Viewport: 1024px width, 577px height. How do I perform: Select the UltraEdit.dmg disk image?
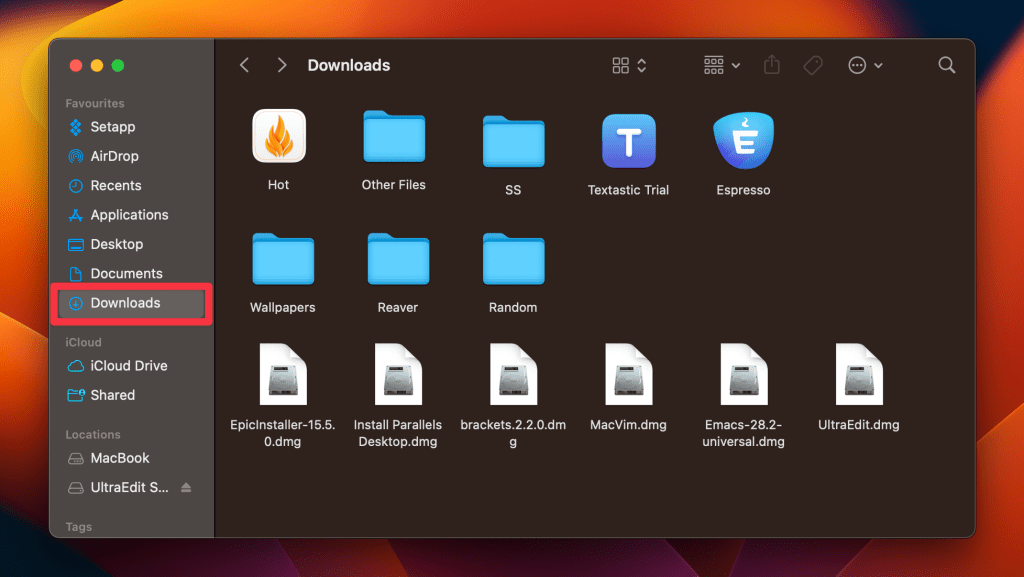coord(858,374)
